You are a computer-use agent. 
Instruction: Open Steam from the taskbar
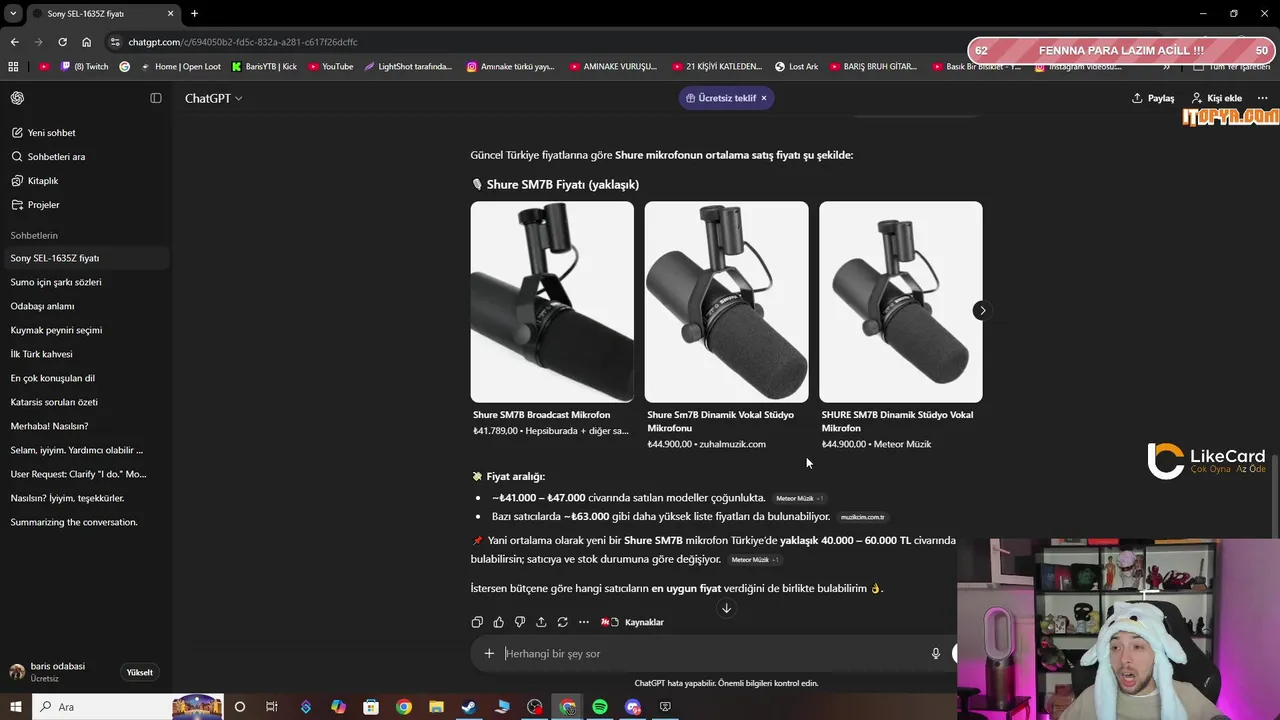(x=468, y=707)
